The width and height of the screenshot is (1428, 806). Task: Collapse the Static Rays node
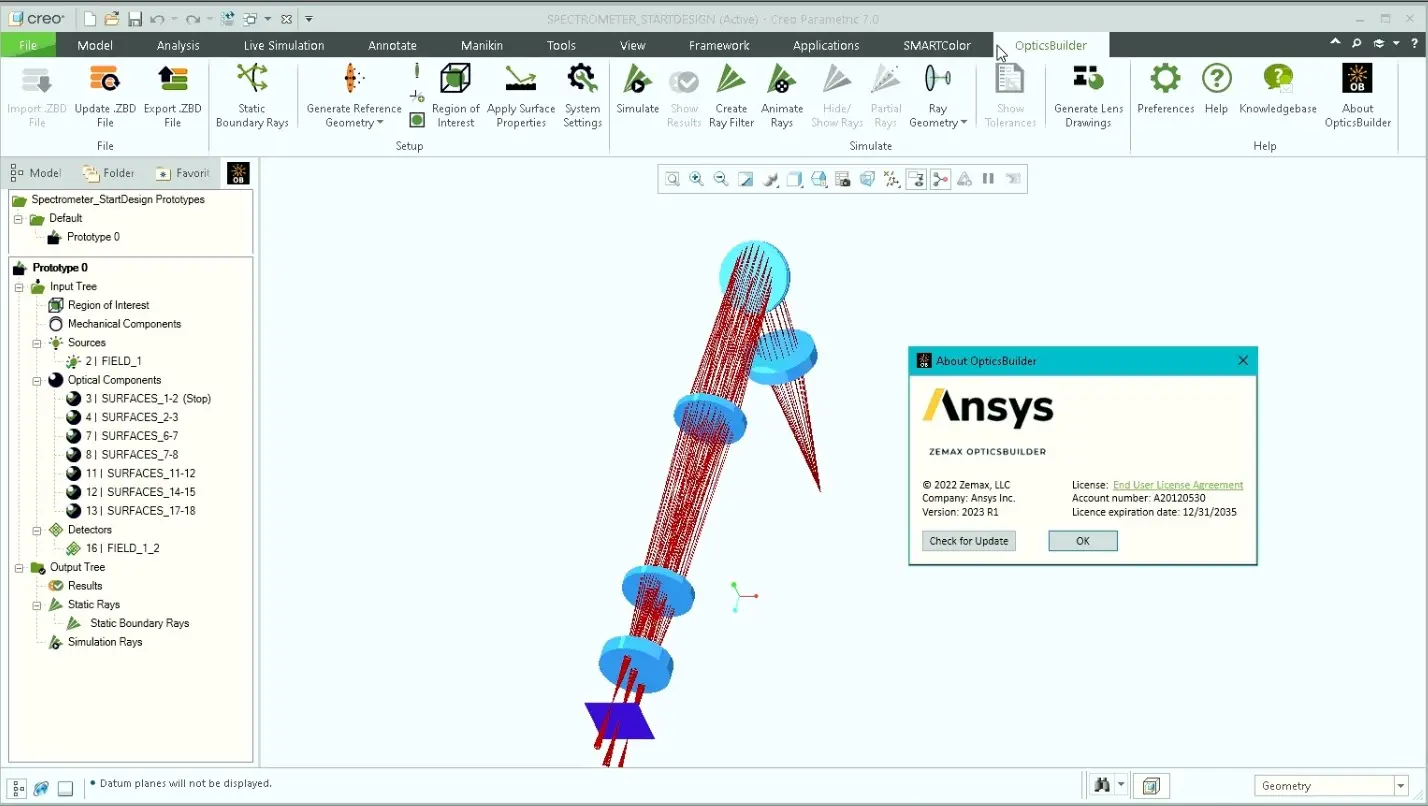[37, 605]
